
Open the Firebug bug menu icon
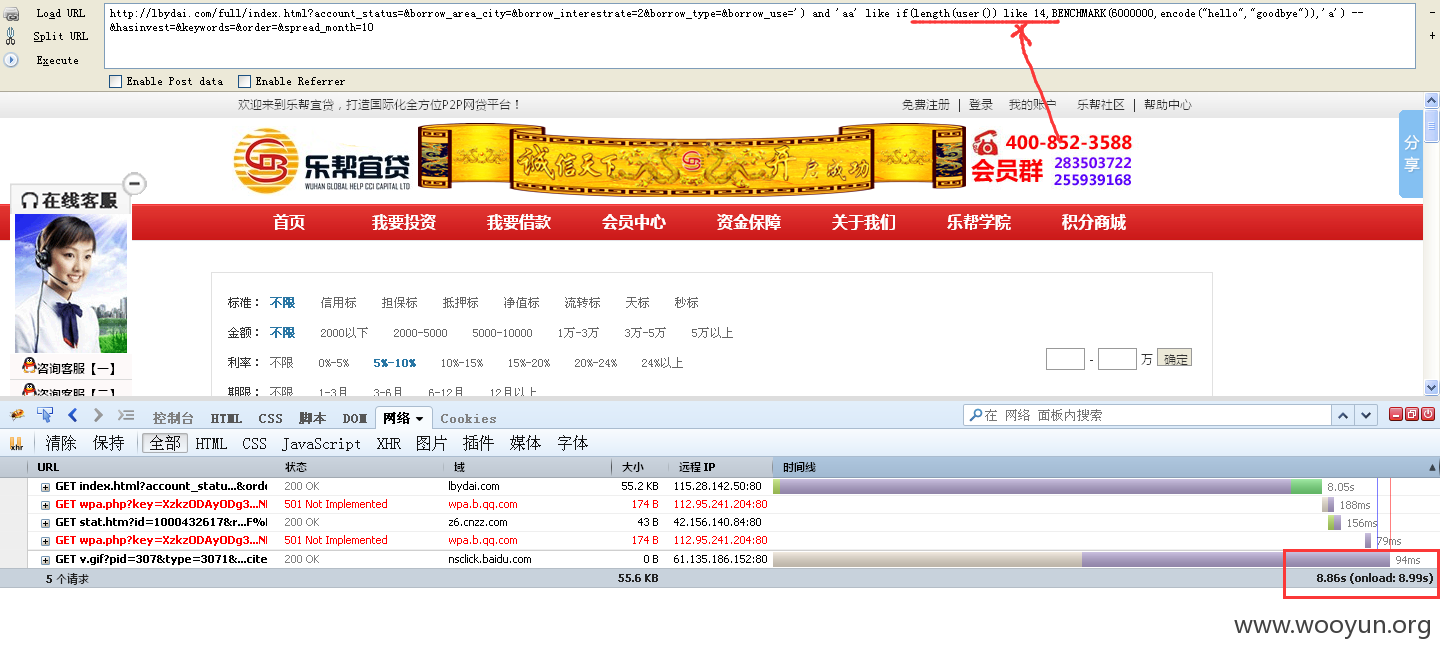click(x=17, y=415)
